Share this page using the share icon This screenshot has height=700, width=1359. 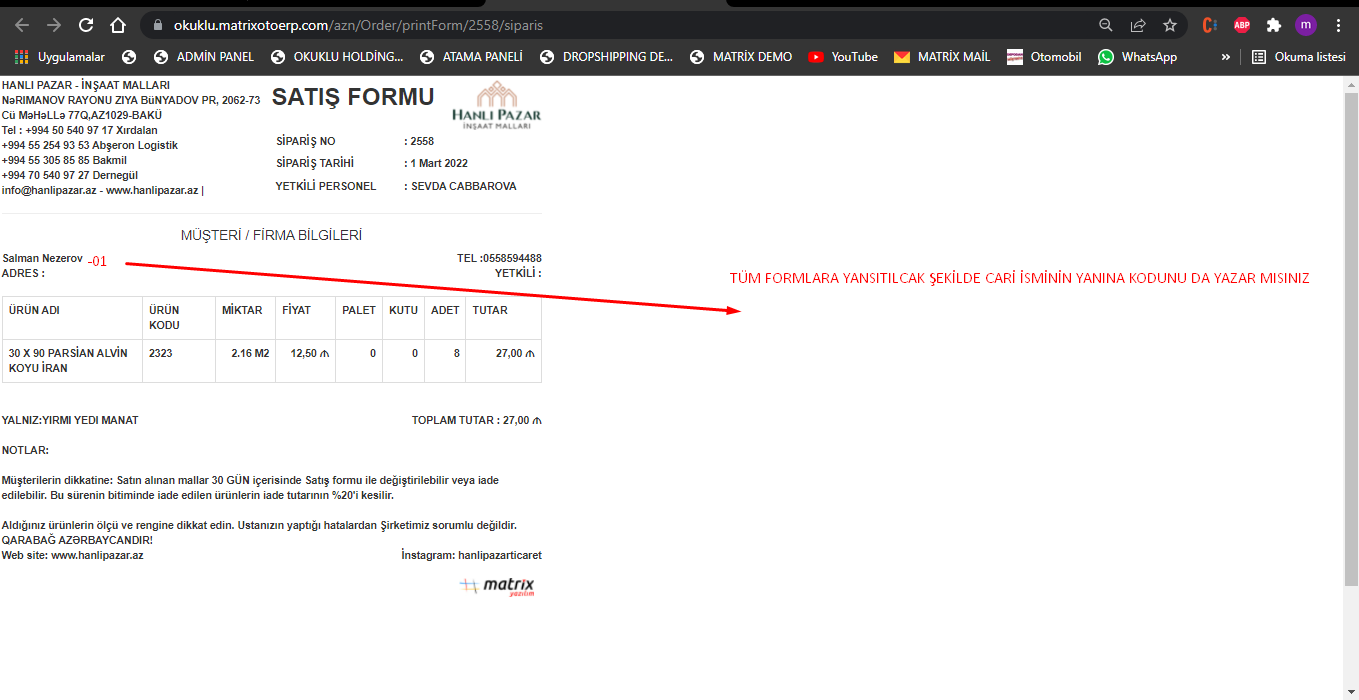(x=1138, y=25)
